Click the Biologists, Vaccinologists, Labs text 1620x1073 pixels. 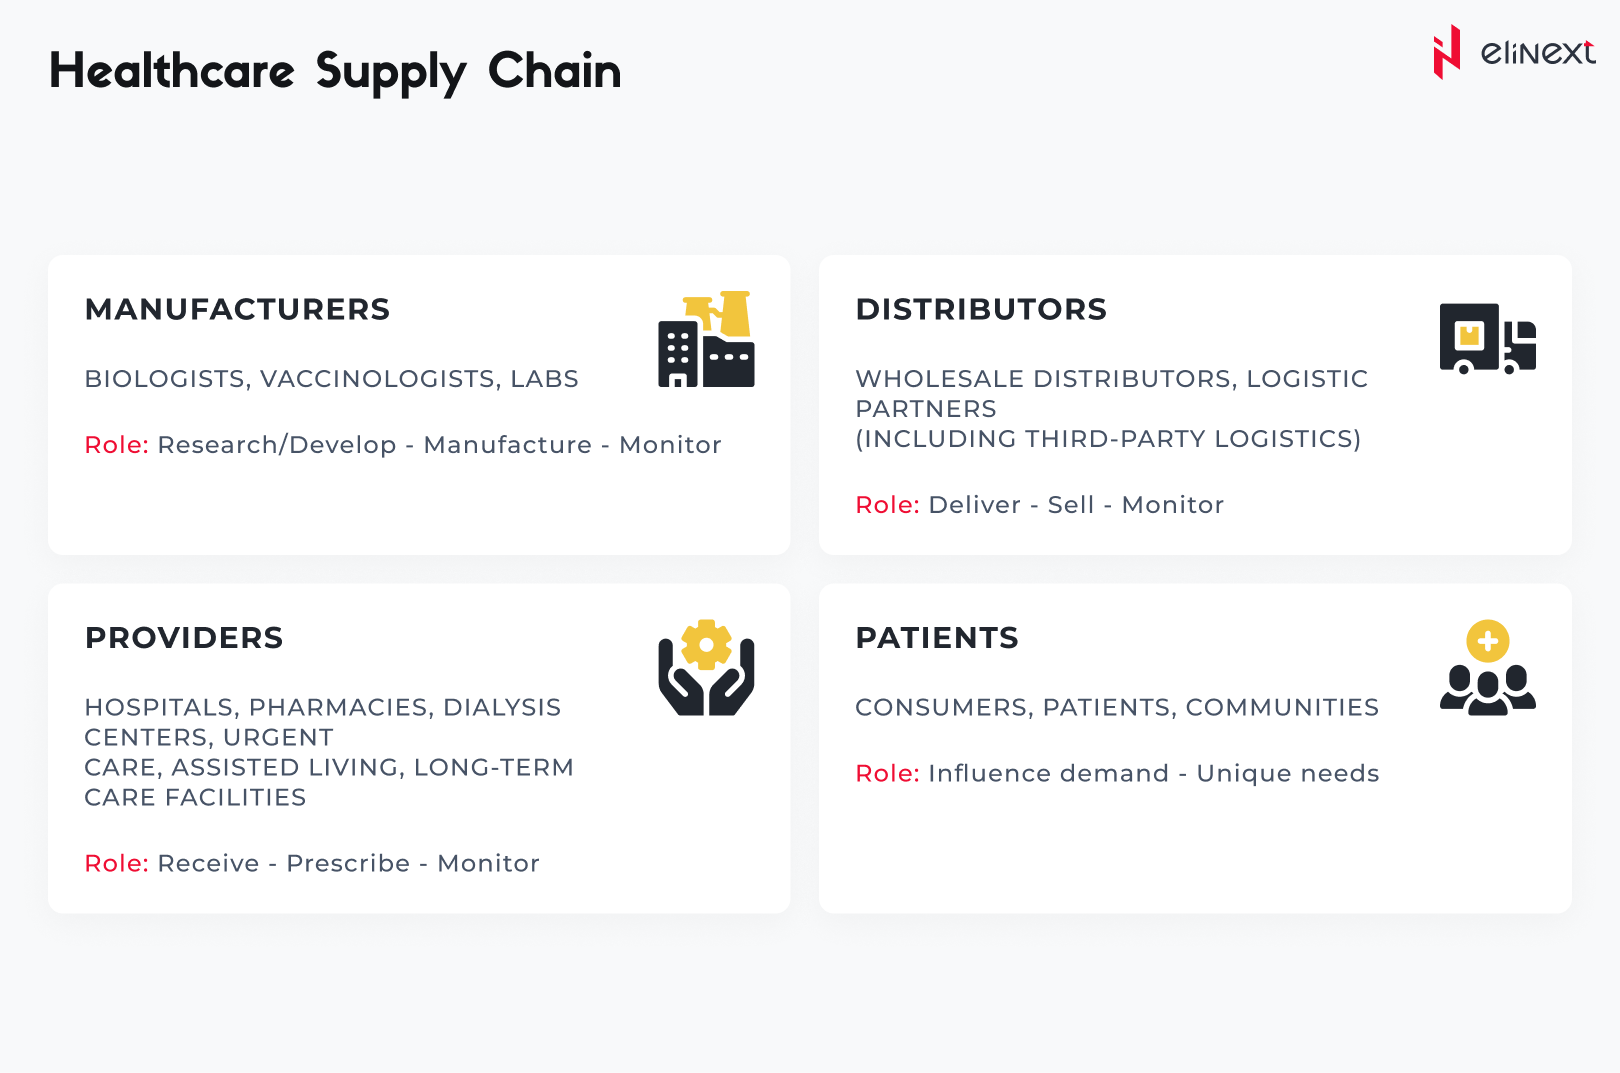[331, 379]
